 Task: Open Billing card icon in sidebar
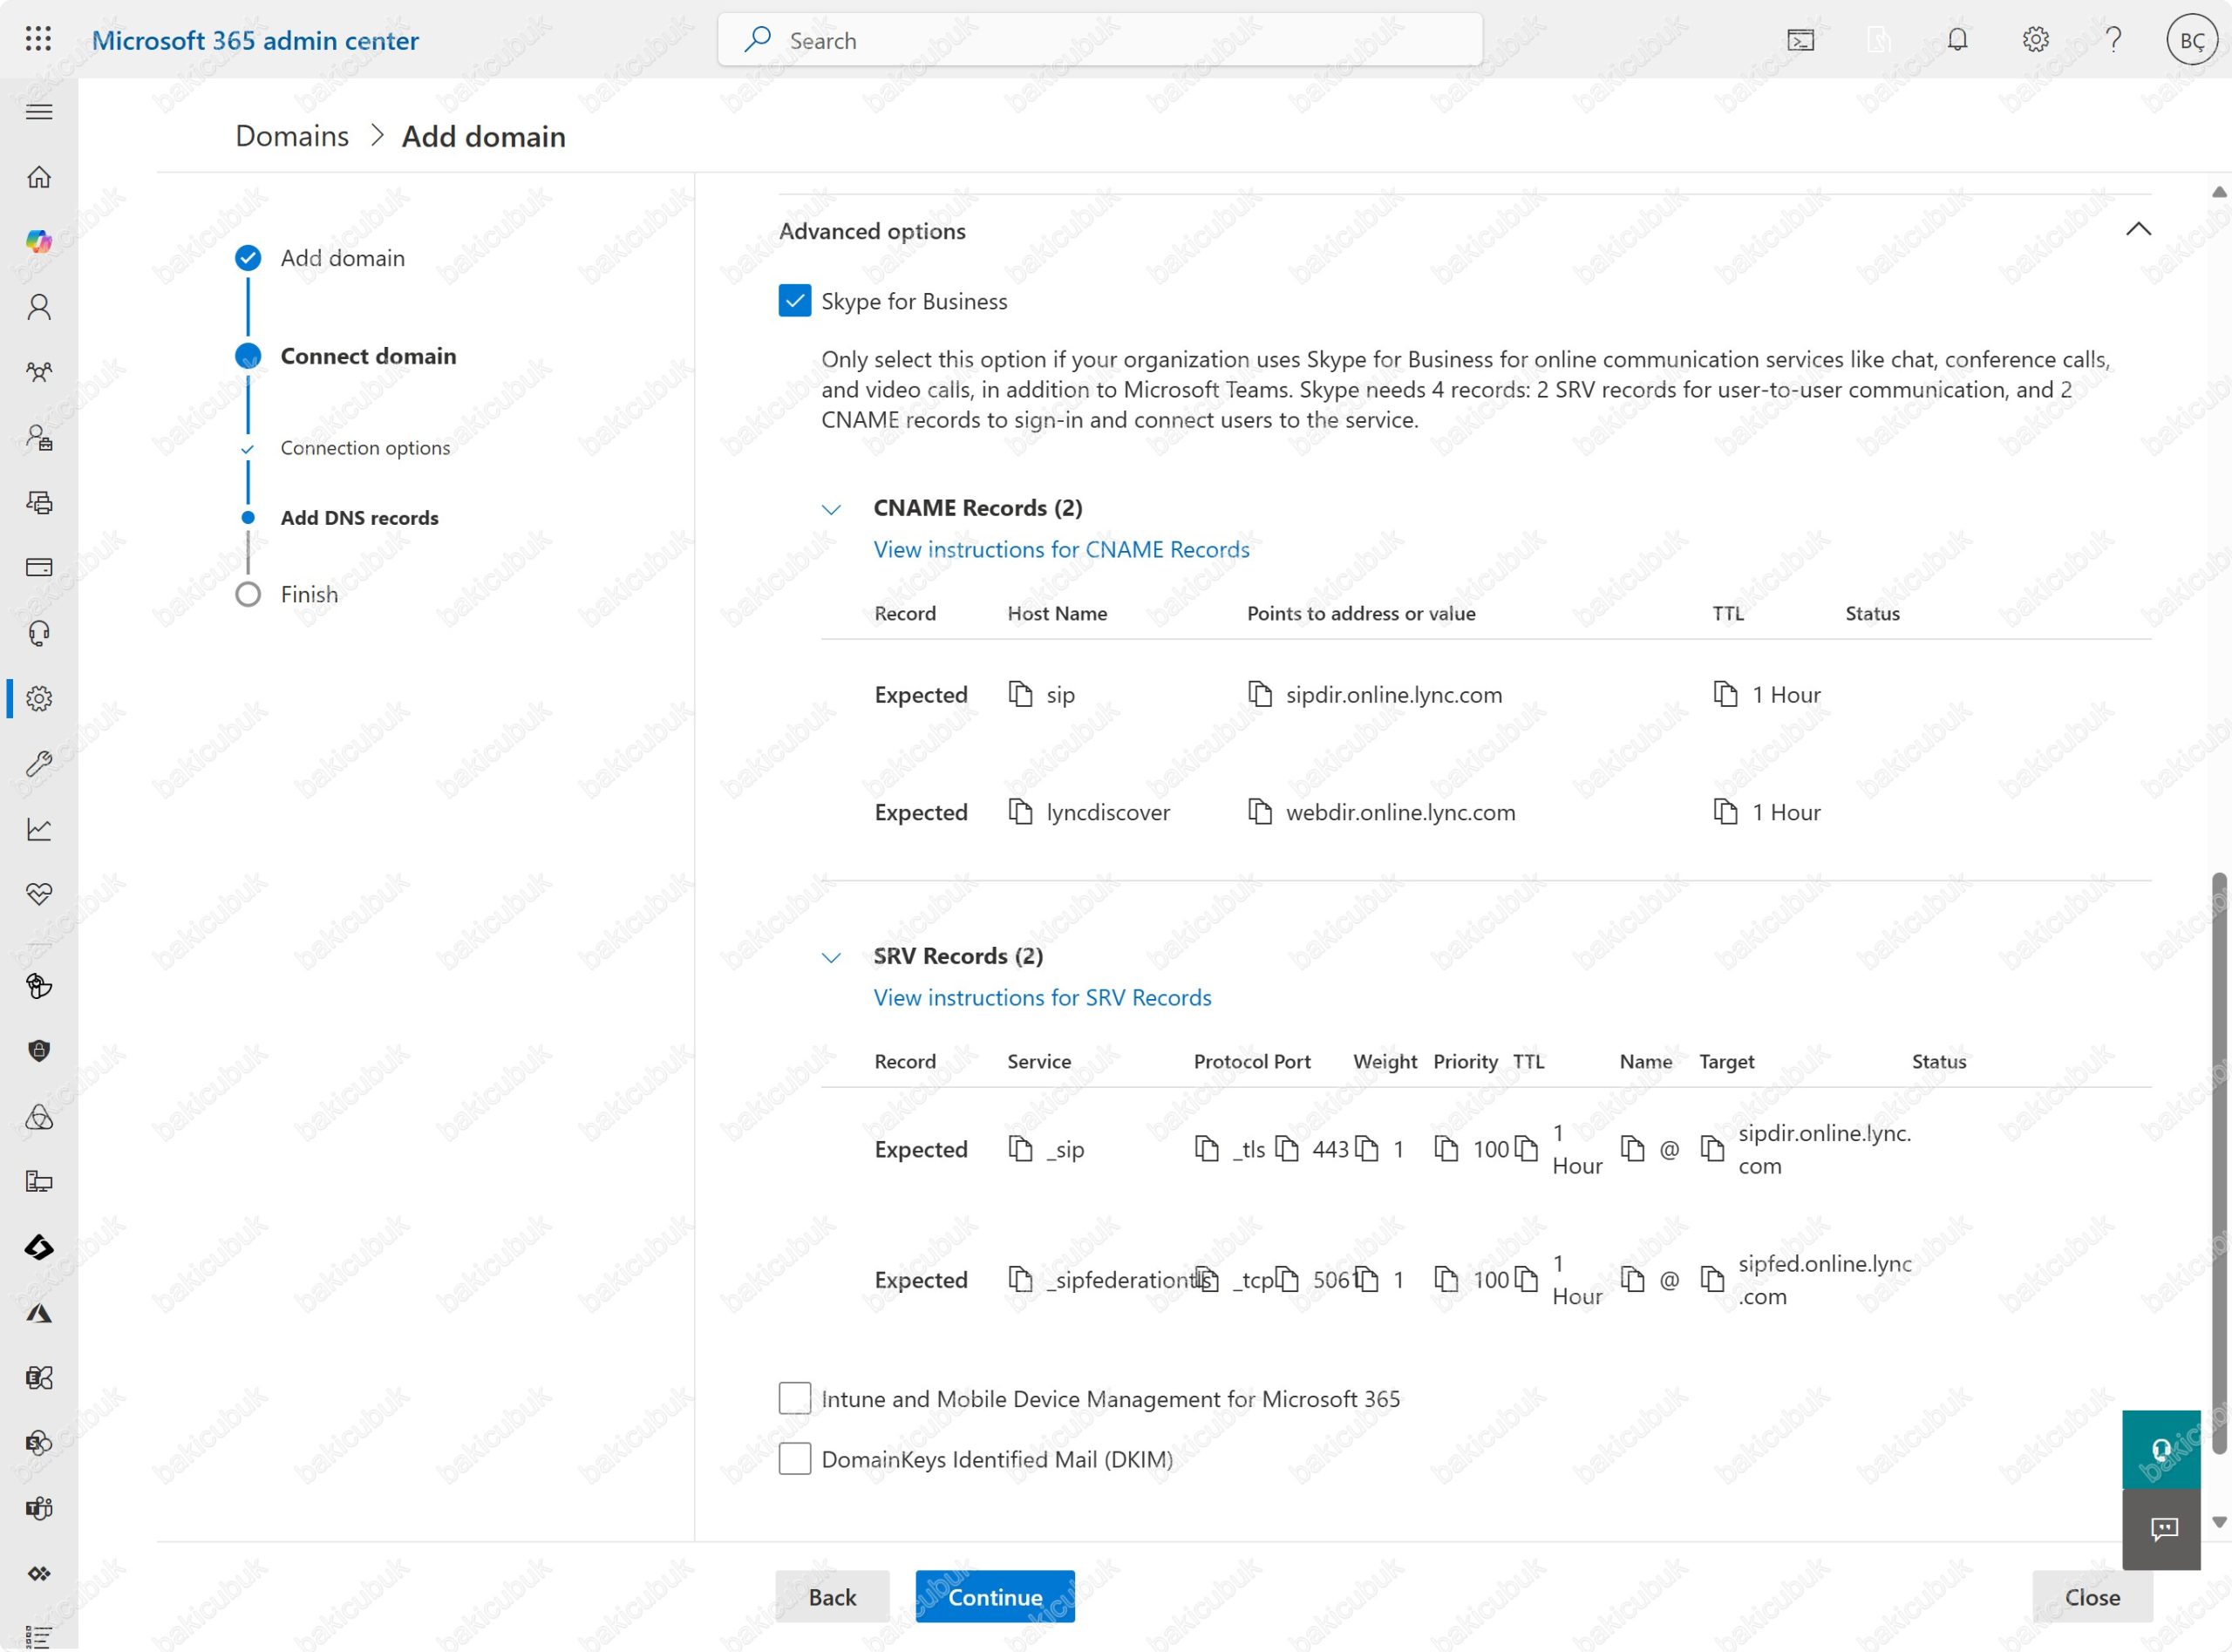click(x=39, y=568)
